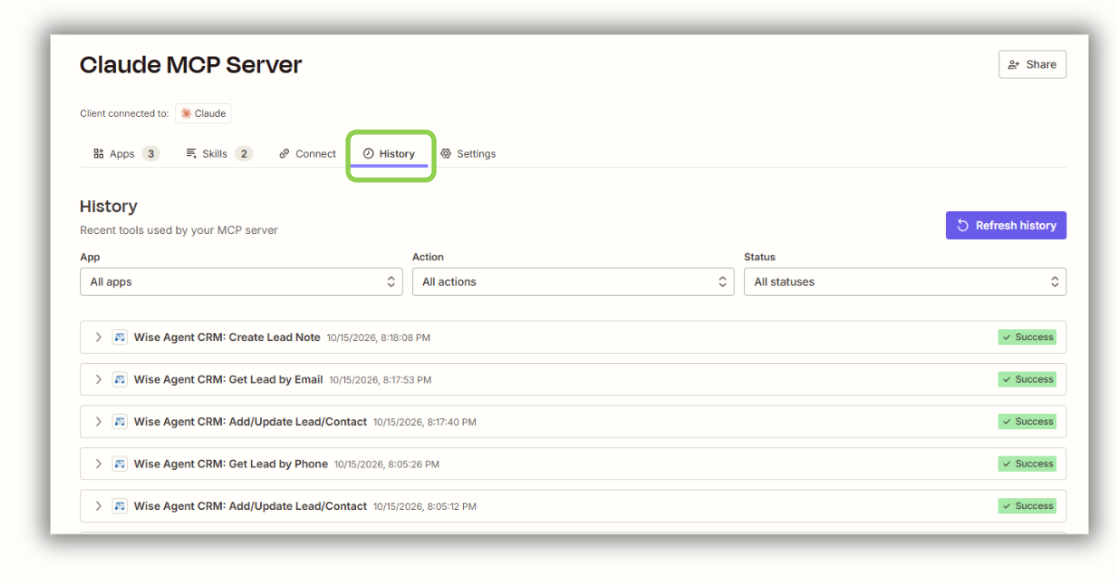Click the Wise Agent CRM icon beside Create Lead Note

[x=120, y=337]
